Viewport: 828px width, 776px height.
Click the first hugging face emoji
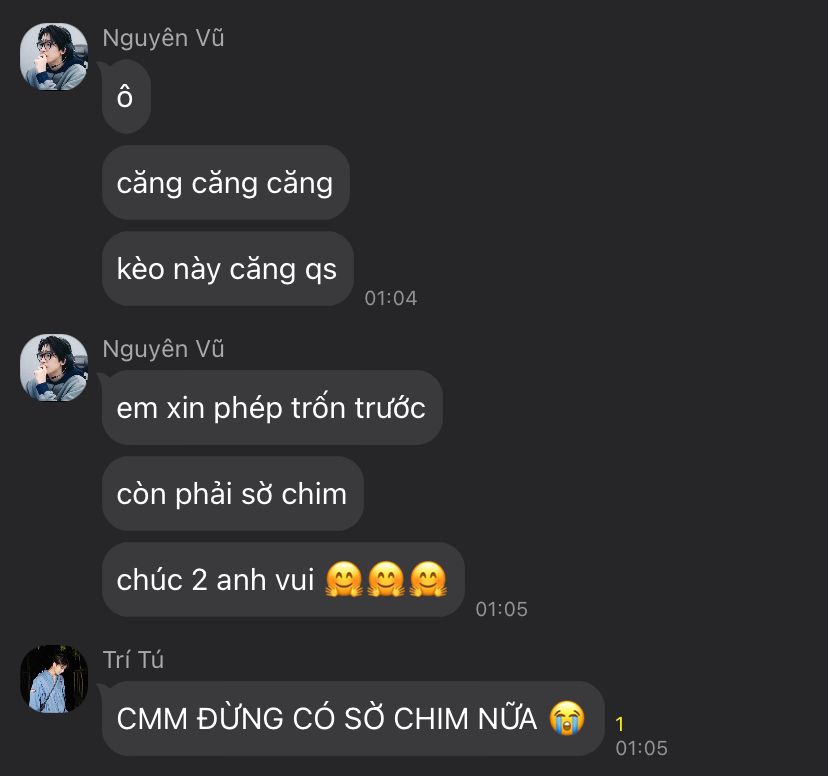tap(344, 579)
